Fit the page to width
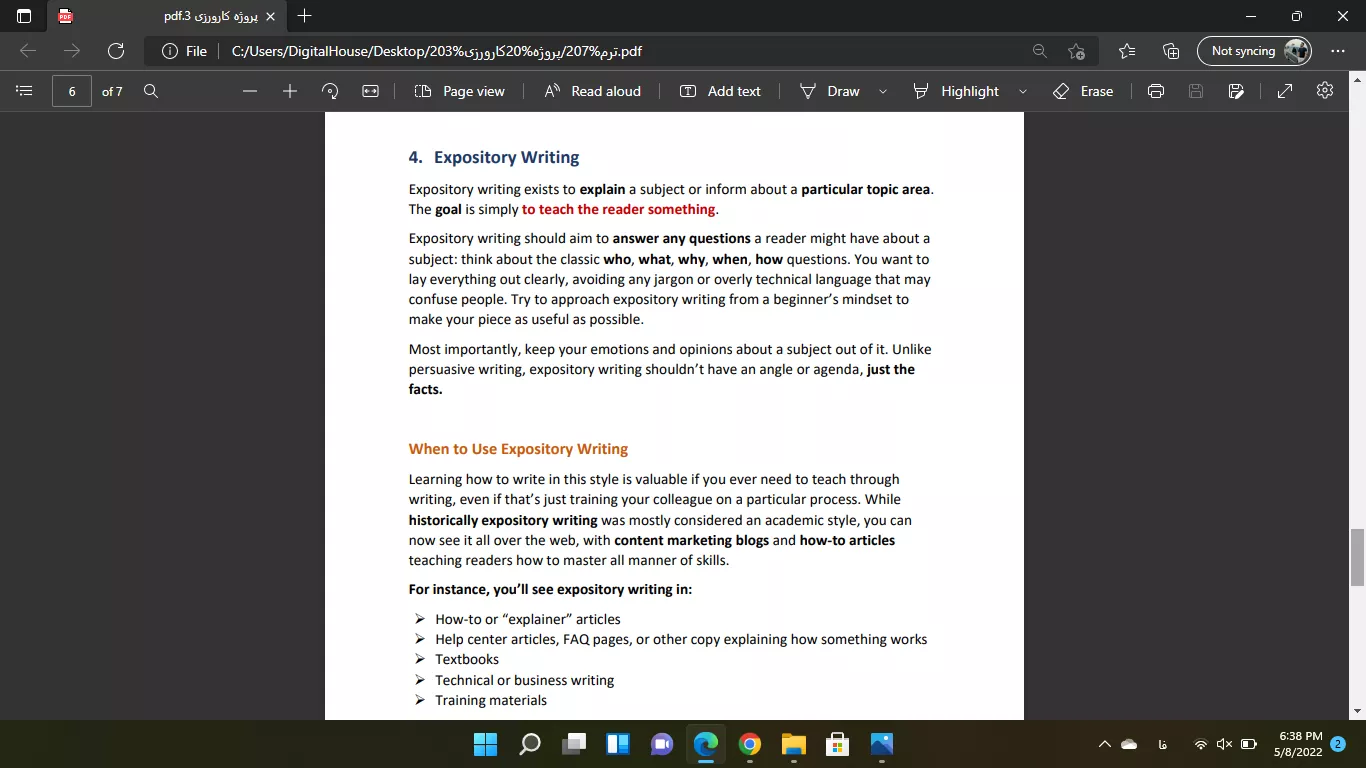Image resolution: width=1366 pixels, height=768 pixels. pyautogui.click(x=371, y=91)
